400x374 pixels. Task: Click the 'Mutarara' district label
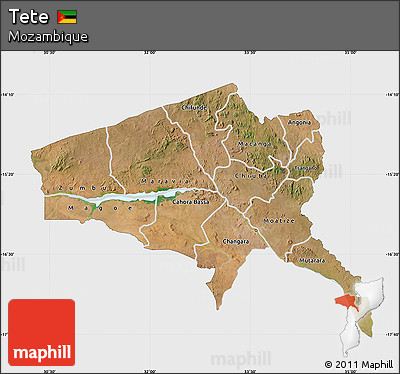(x=312, y=261)
